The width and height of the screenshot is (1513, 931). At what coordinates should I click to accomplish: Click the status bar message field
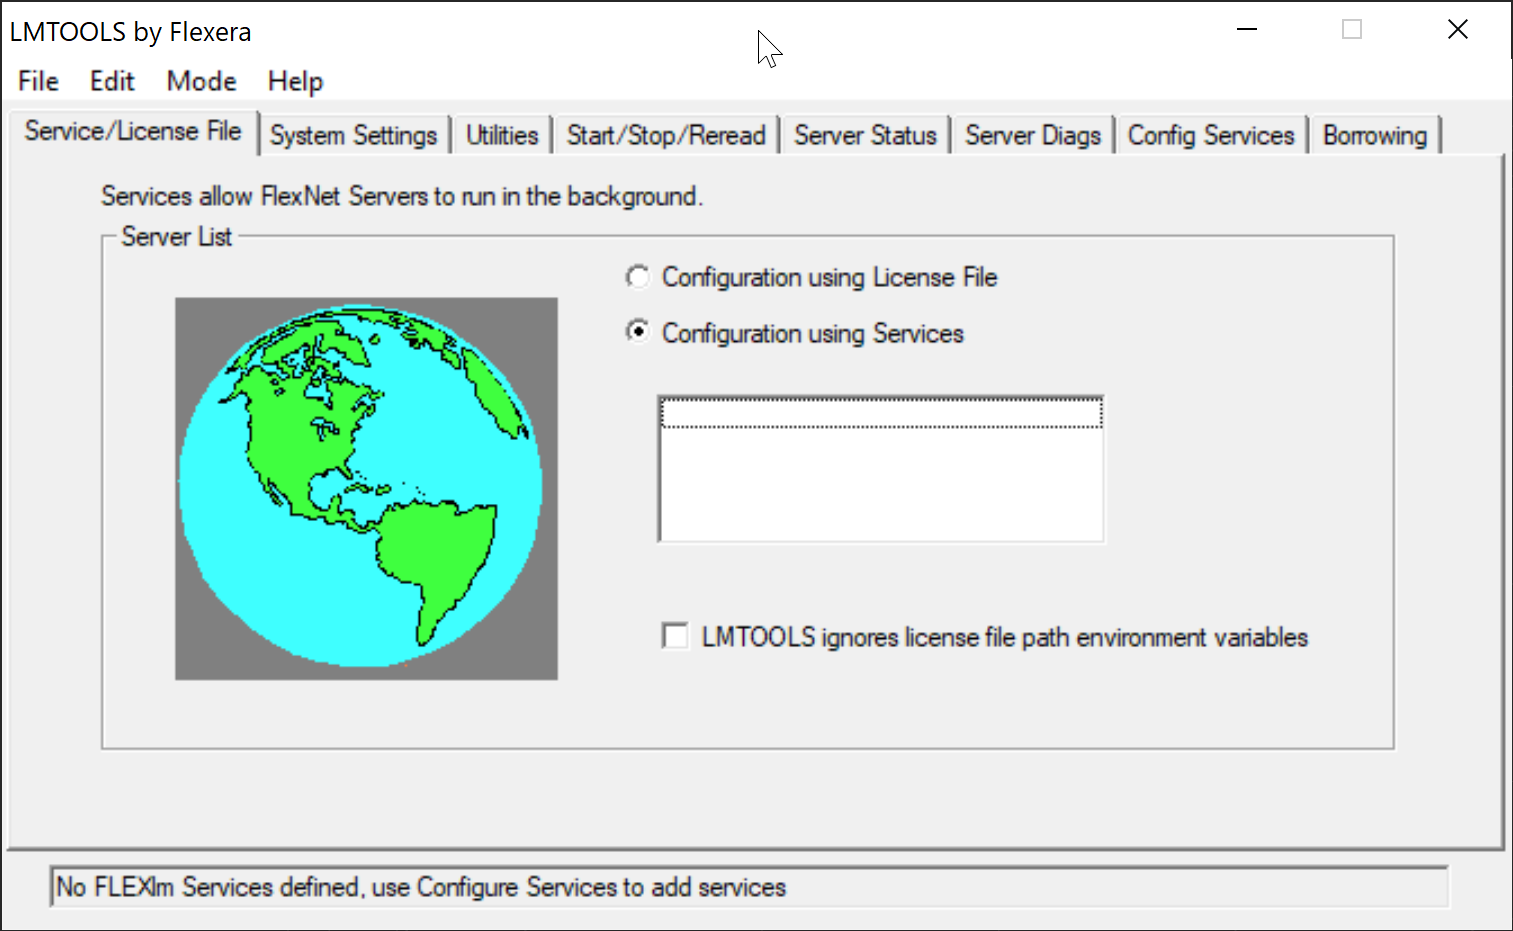[x=748, y=887]
